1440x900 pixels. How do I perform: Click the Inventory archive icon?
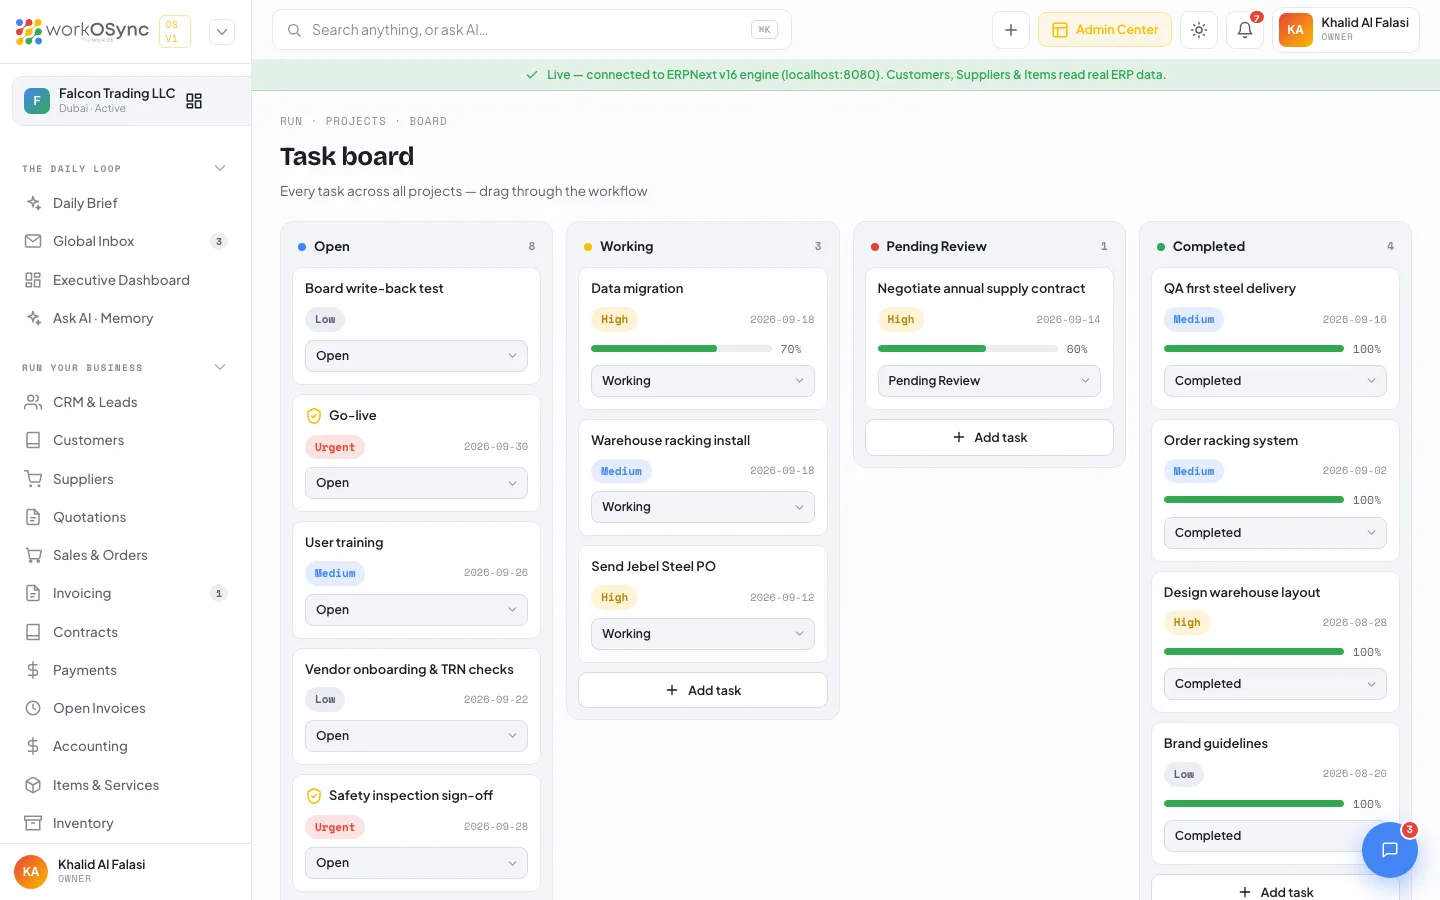tap(33, 823)
